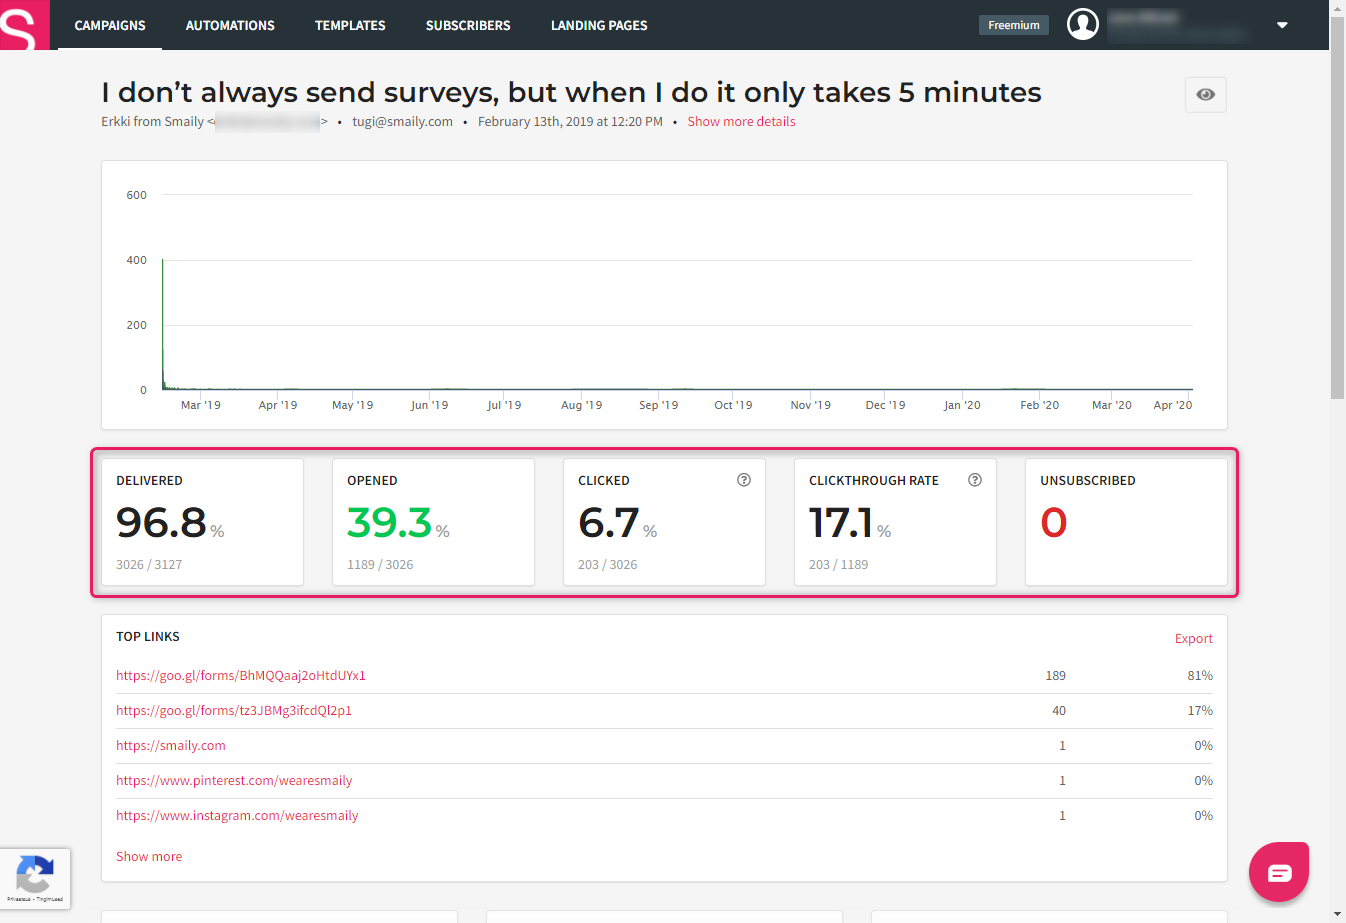The height and width of the screenshot is (923, 1346).
Task: Open help icon for Clickthrough Rate
Action: (975, 480)
